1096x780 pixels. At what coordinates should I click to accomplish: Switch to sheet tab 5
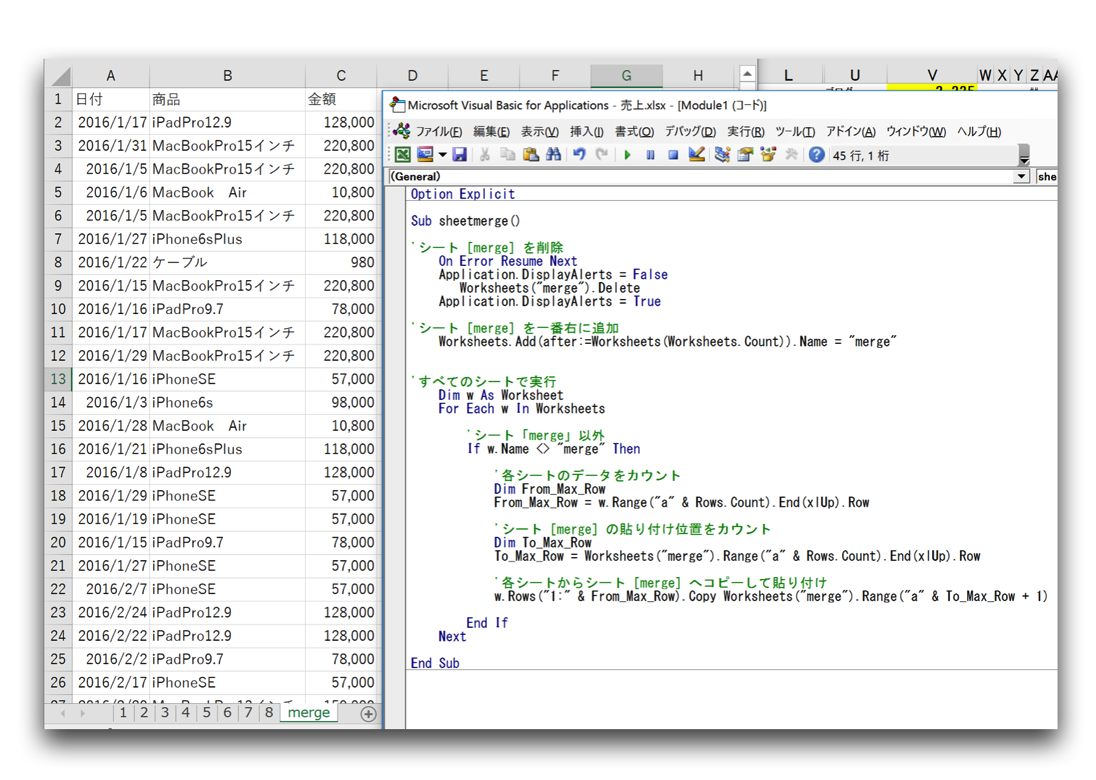tap(207, 712)
